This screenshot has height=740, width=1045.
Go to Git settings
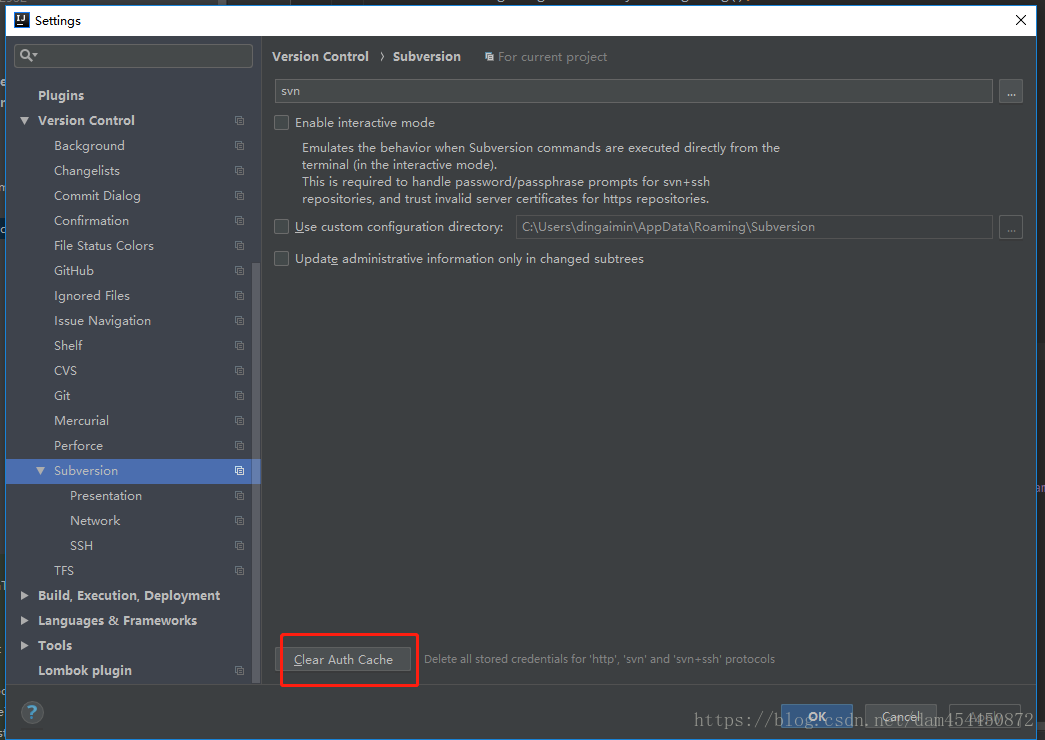pyautogui.click(x=62, y=395)
